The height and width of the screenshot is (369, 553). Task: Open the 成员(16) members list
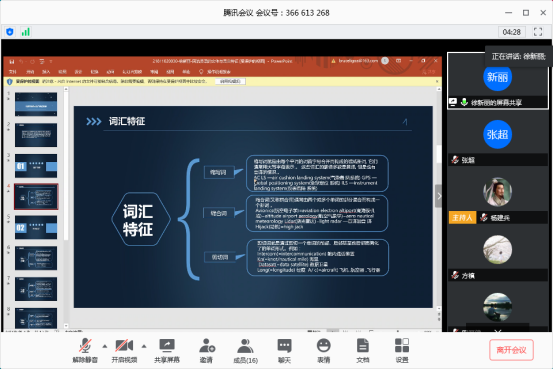pyautogui.click(x=245, y=350)
